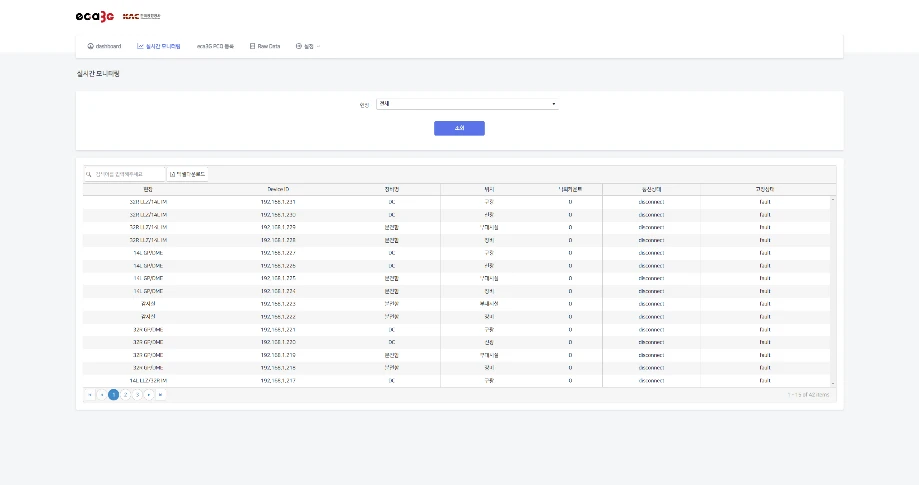919x485 pixels.
Task: Select Device ID cell 192.168.1.221
Action: click(x=278, y=330)
